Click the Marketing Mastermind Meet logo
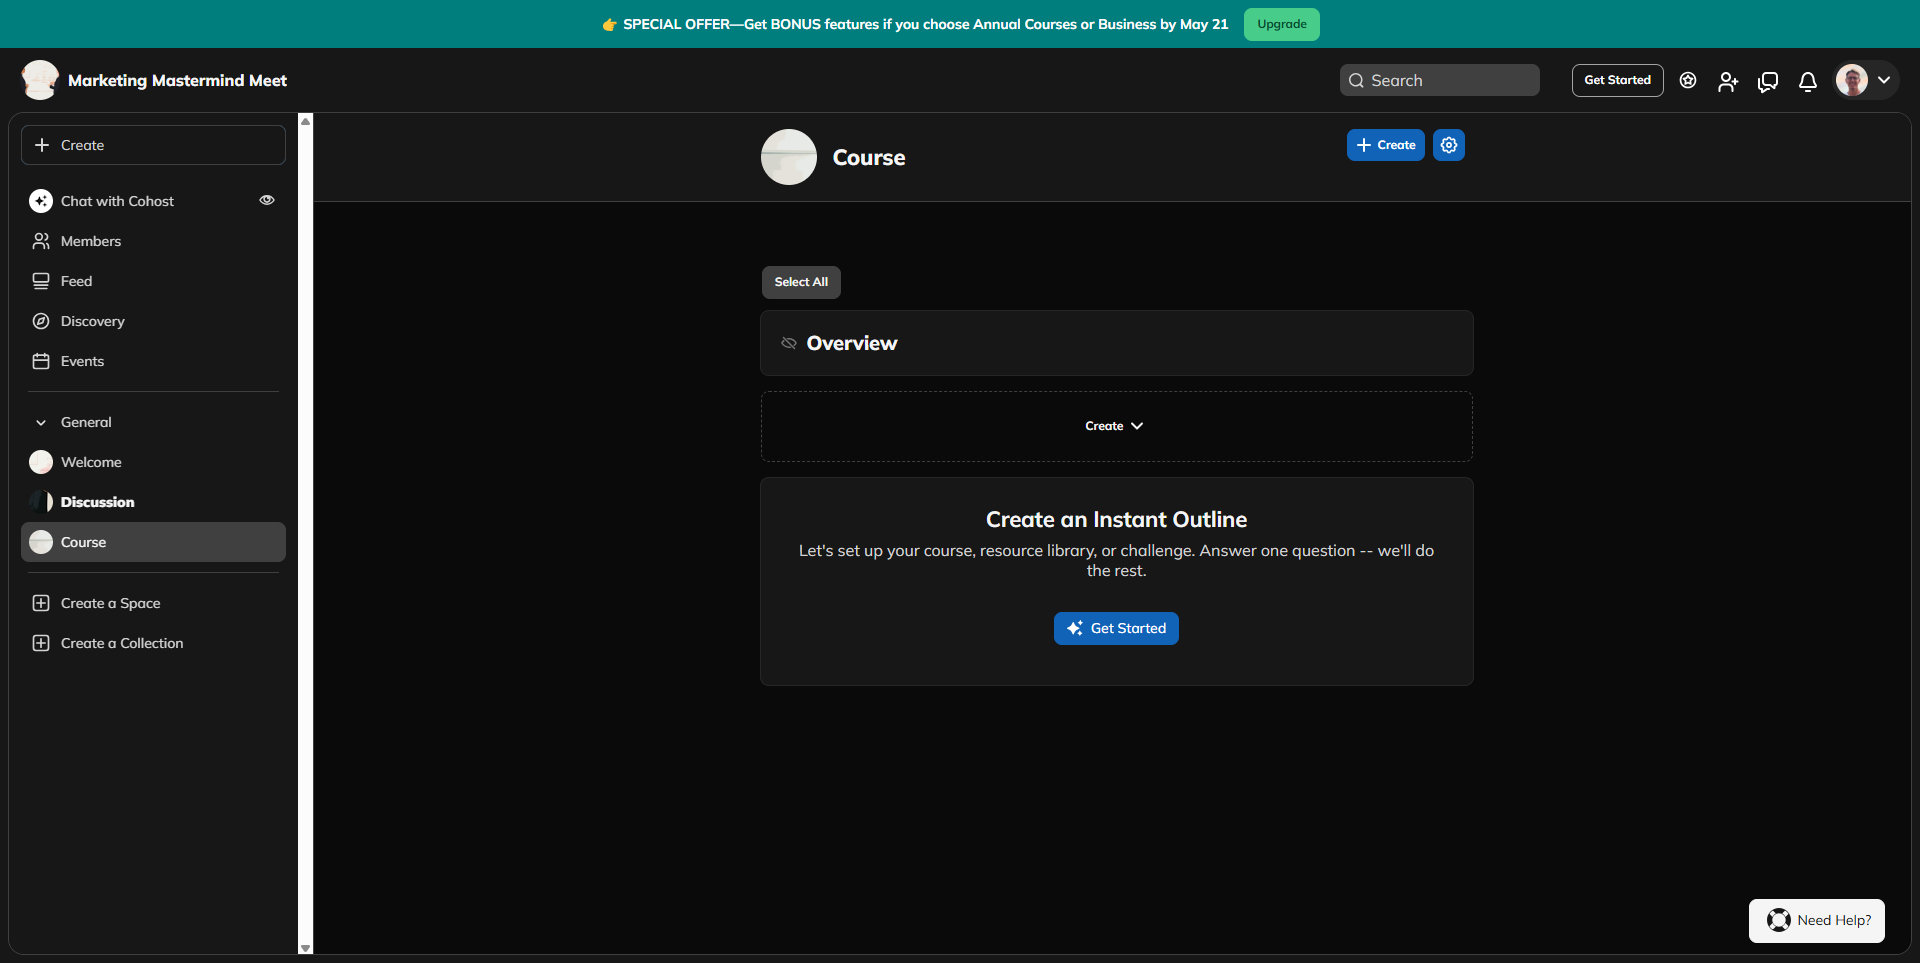The width and height of the screenshot is (1920, 963). [x=40, y=80]
